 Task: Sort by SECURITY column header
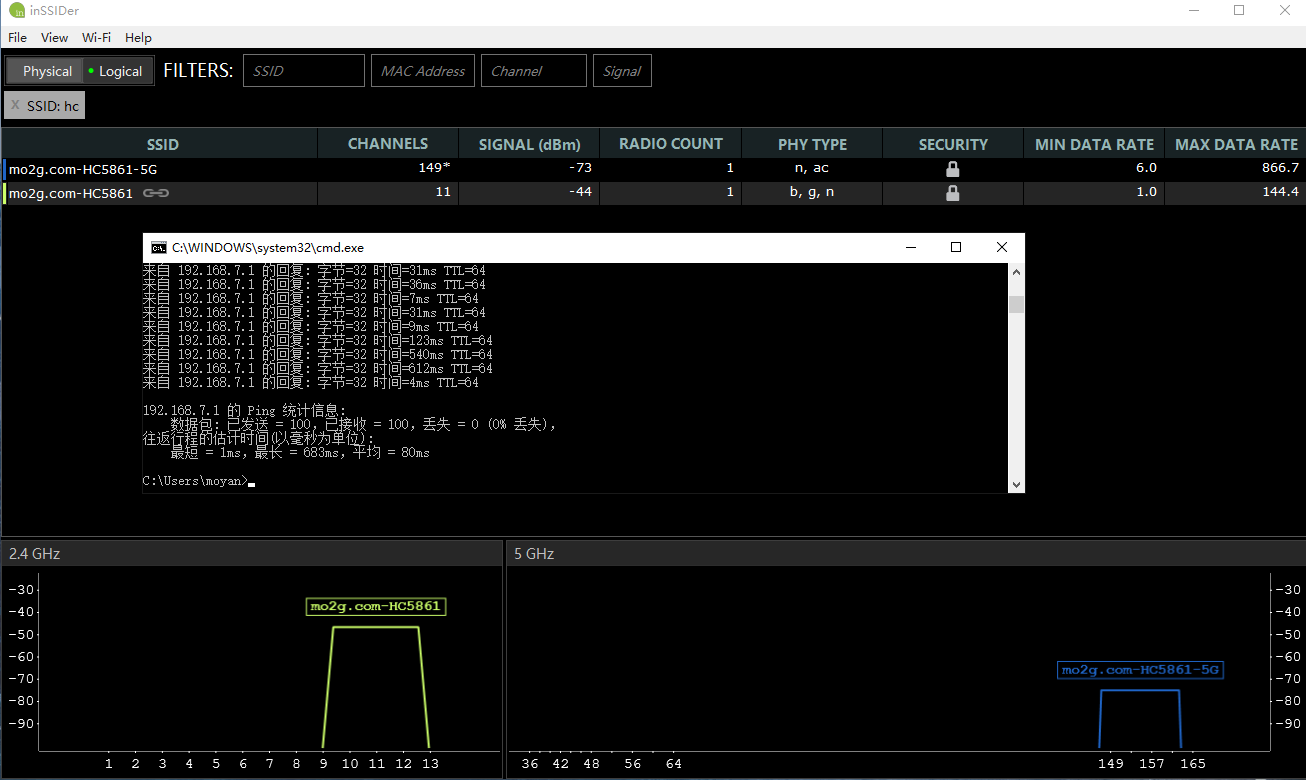953,144
